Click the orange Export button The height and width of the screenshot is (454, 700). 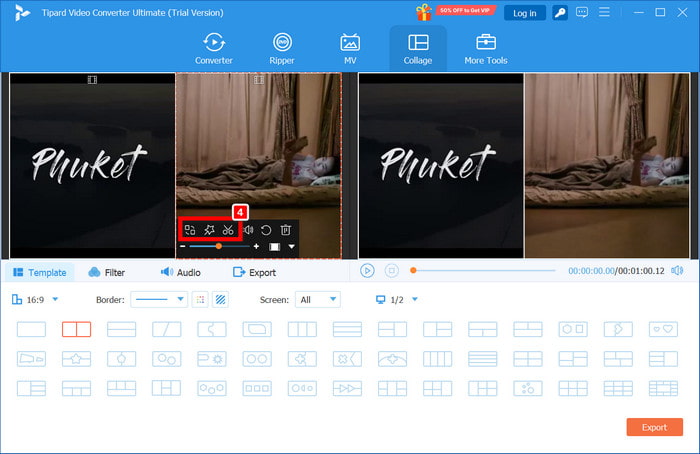click(654, 427)
